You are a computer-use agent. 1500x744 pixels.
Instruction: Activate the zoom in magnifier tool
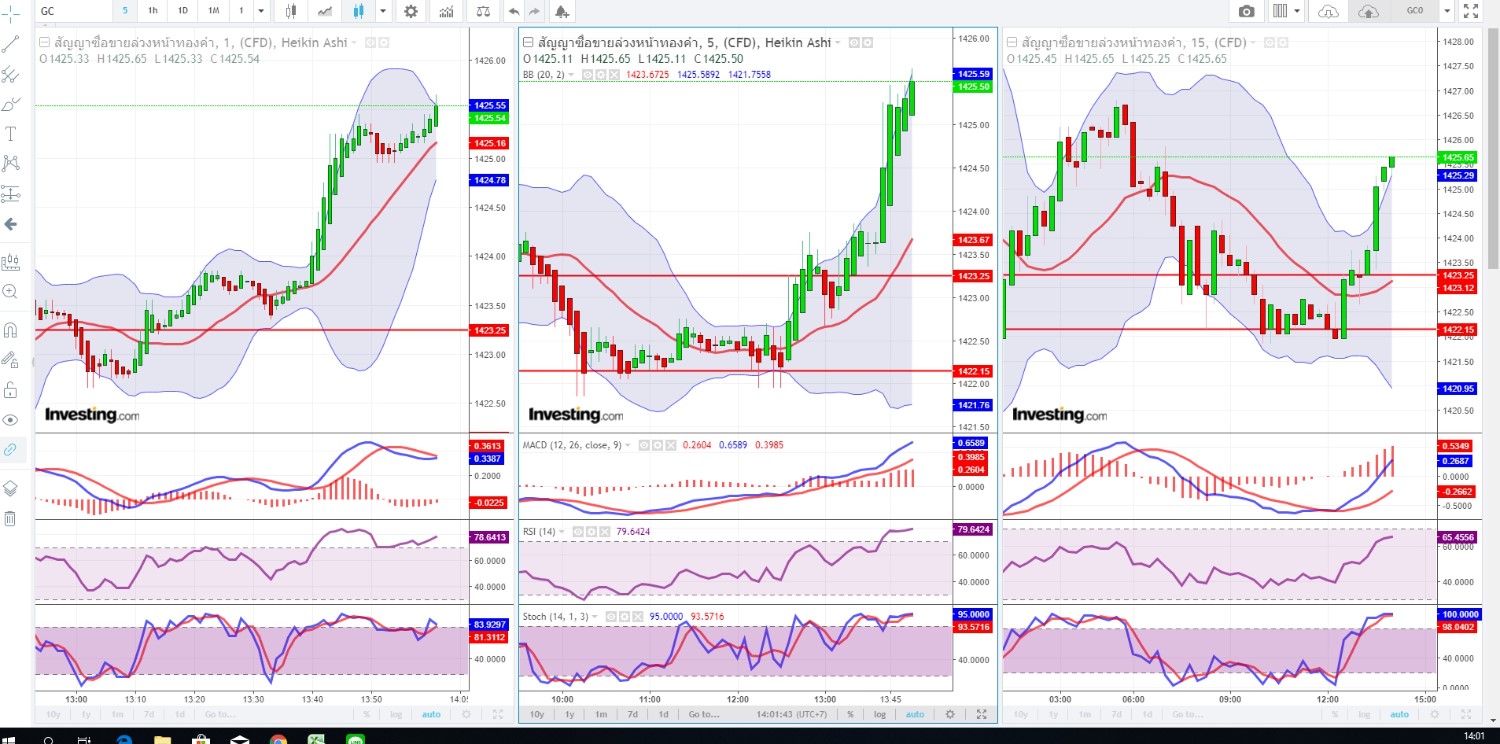click(11, 292)
